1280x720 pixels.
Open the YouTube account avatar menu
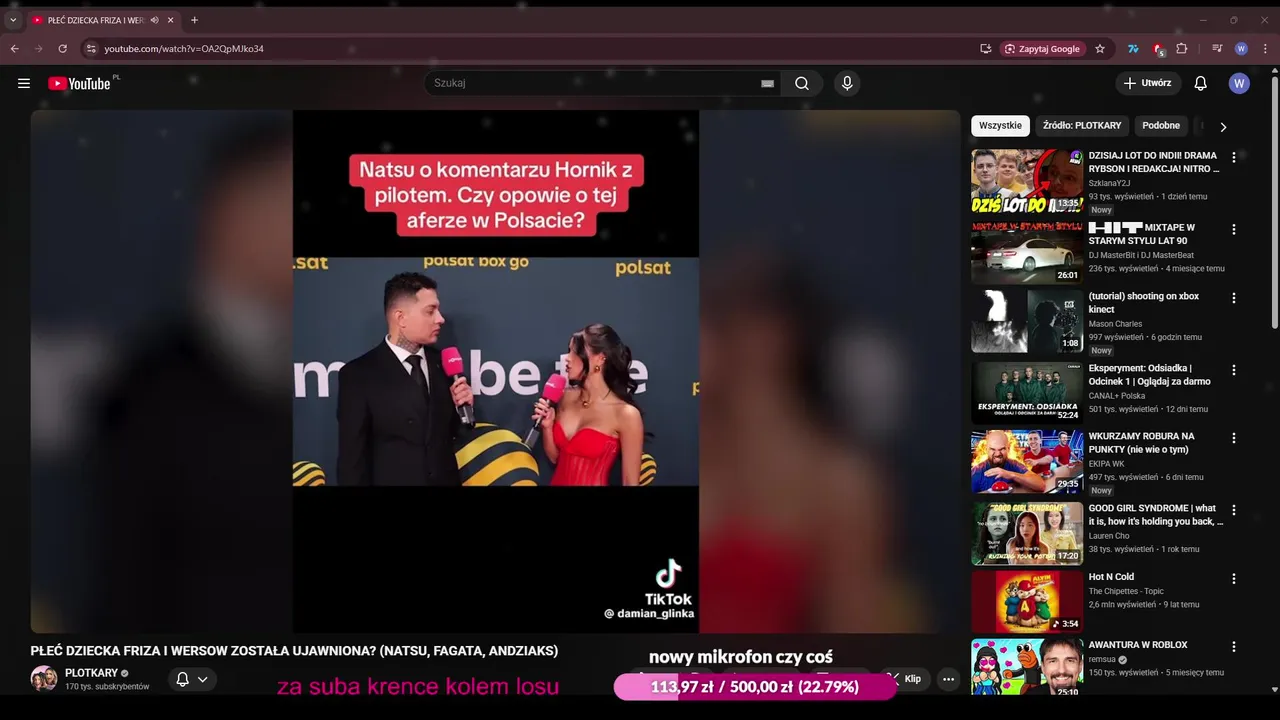[1239, 83]
